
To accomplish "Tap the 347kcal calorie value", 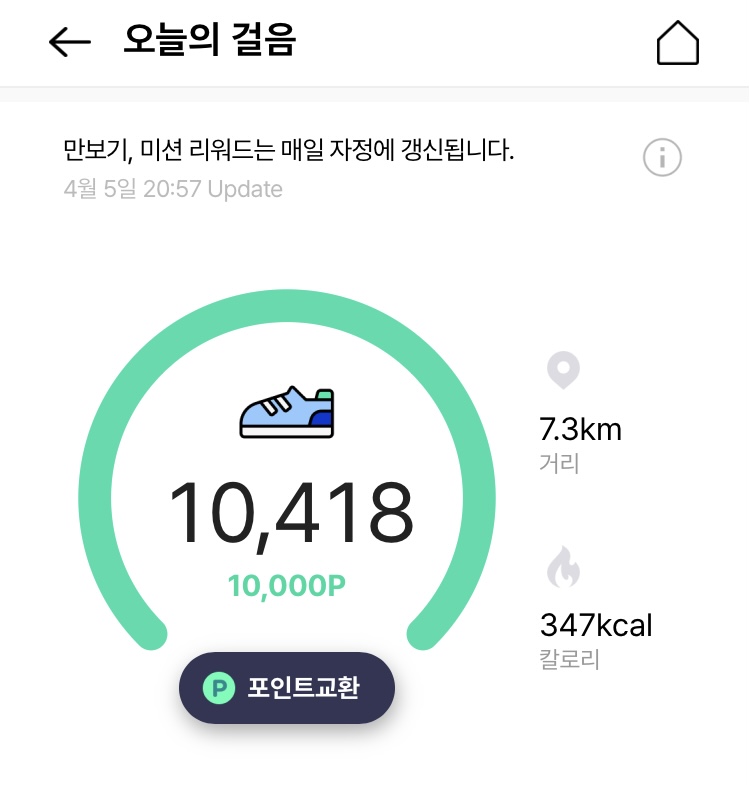I will [596, 626].
